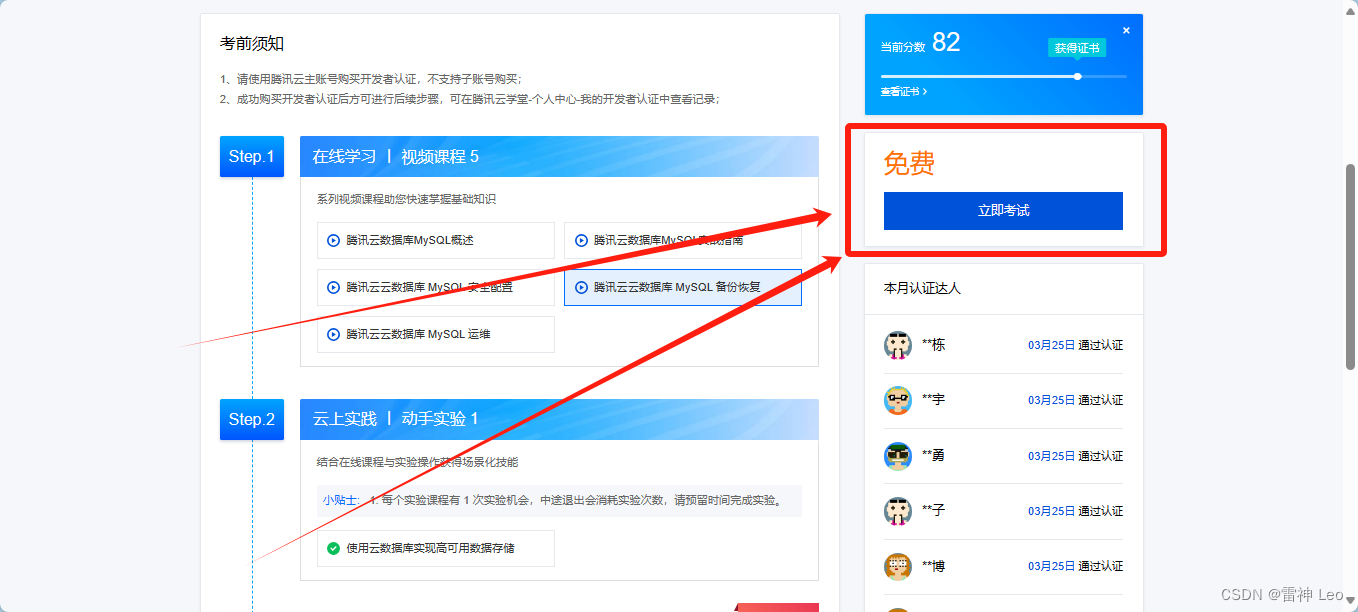Open course 腾讯云数据库MySQL概述
Viewport: 1358px width, 612px height.
tap(436, 240)
